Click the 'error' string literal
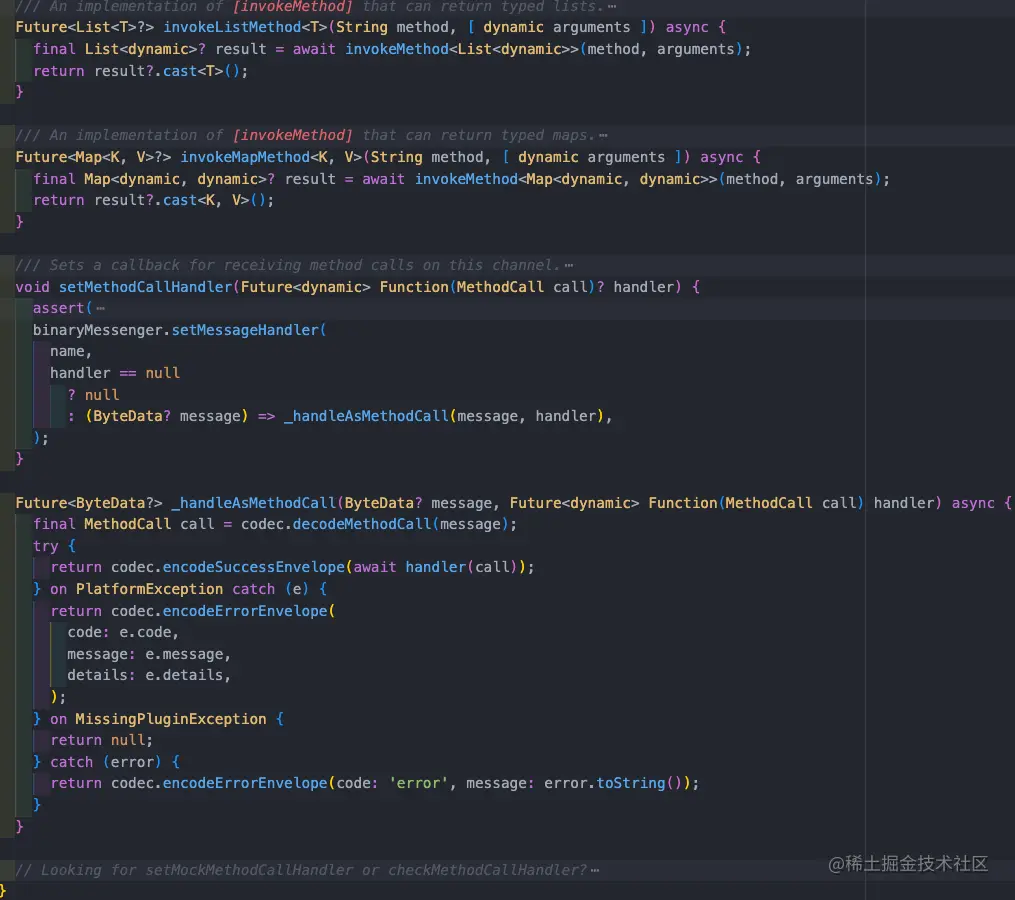This screenshot has width=1015, height=900. [x=418, y=783]
